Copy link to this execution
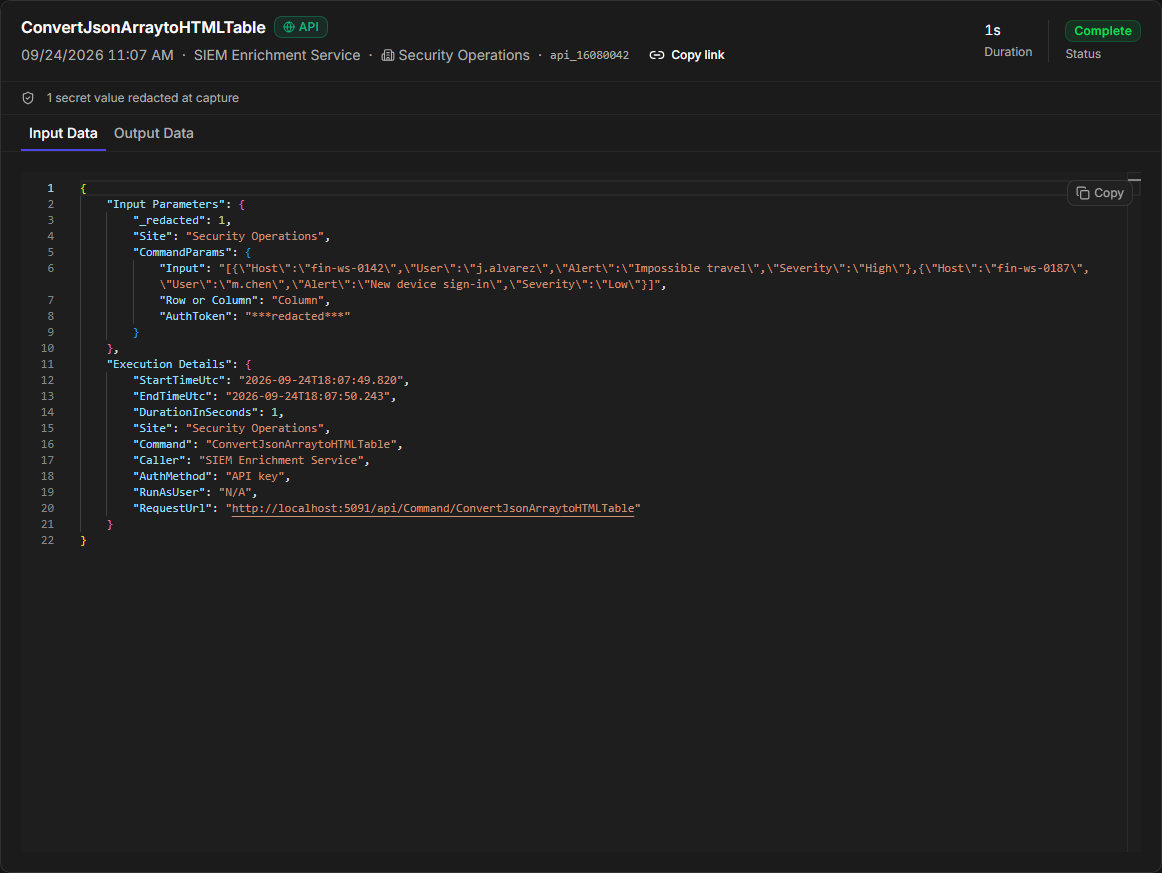This screenshot has height=873, width=1162. click(687, 55)
